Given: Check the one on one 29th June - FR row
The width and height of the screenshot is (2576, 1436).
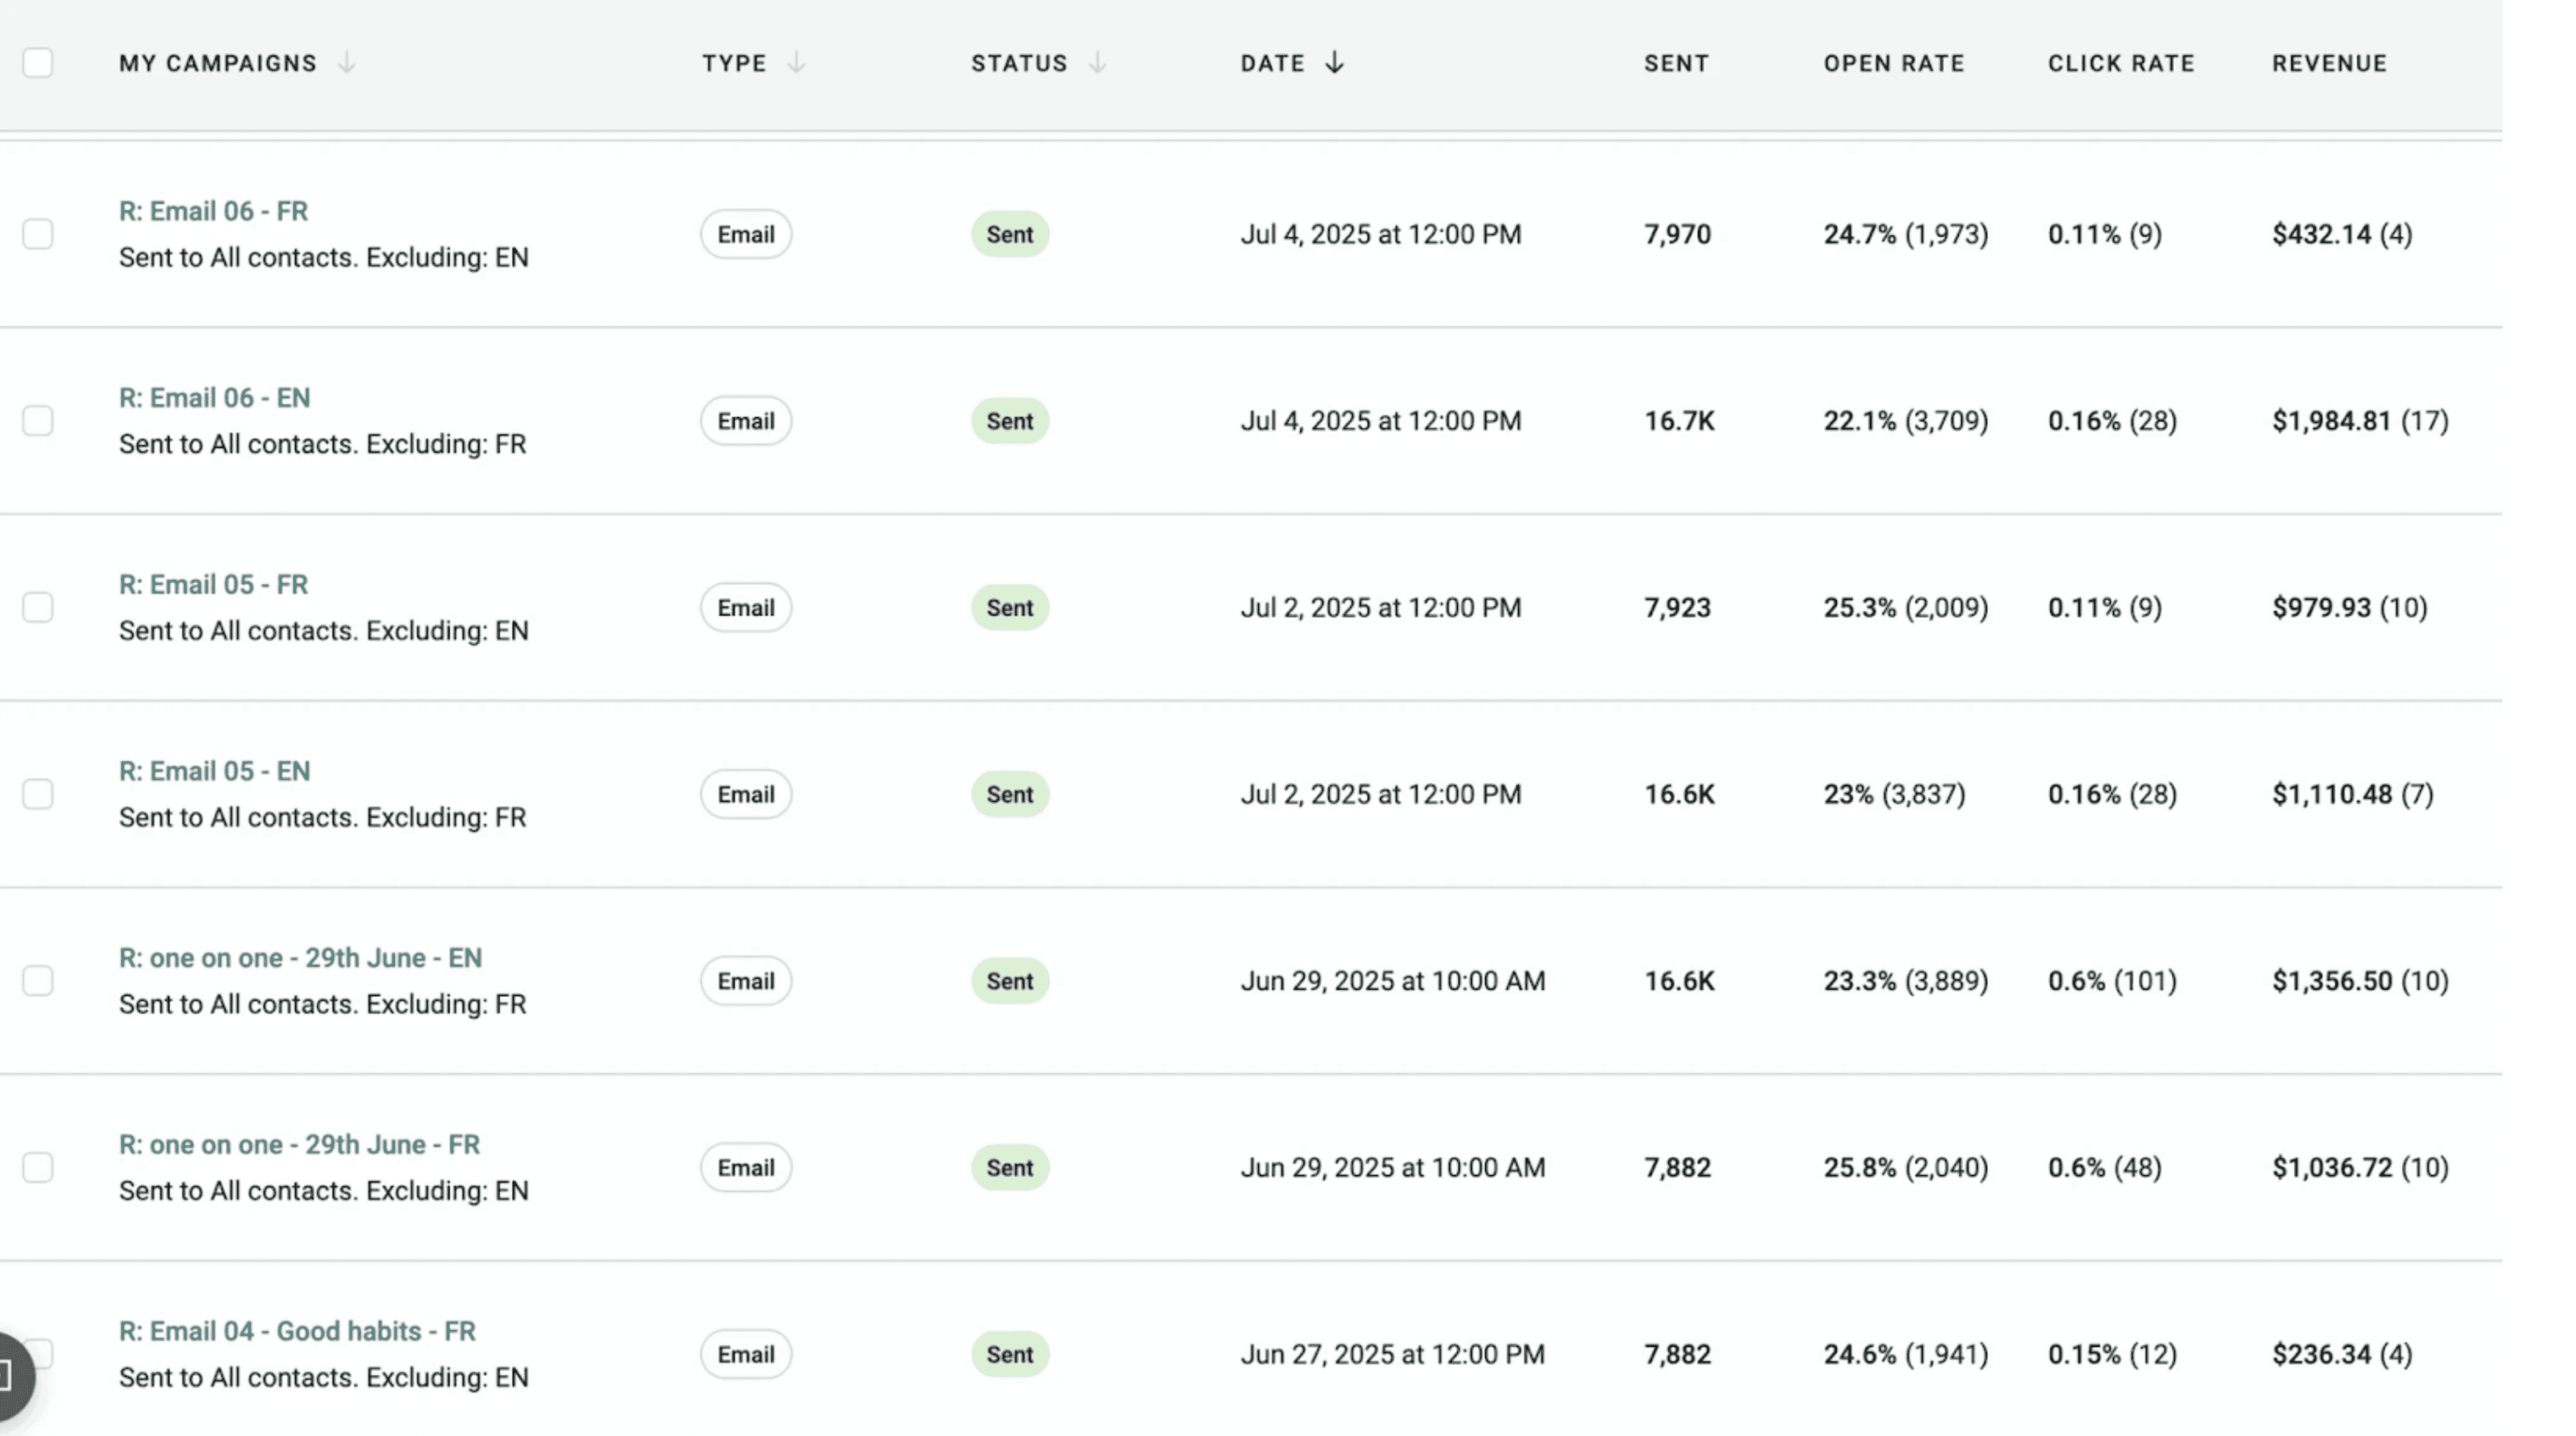Looking at the screenshot, I should (x=38, y=1167).
